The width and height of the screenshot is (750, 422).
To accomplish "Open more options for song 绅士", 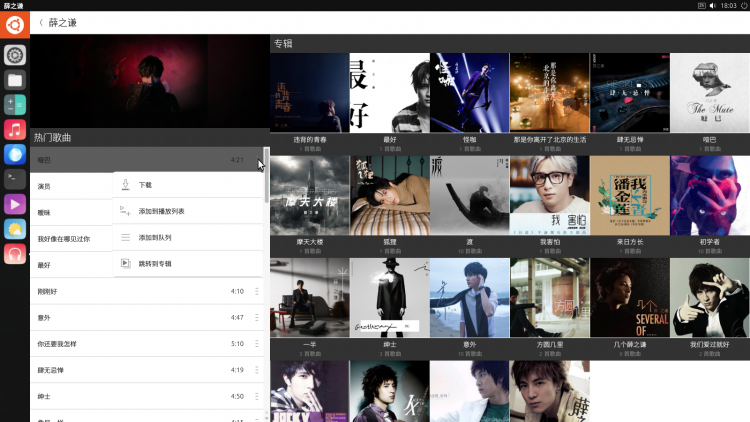I will (257, 396).
